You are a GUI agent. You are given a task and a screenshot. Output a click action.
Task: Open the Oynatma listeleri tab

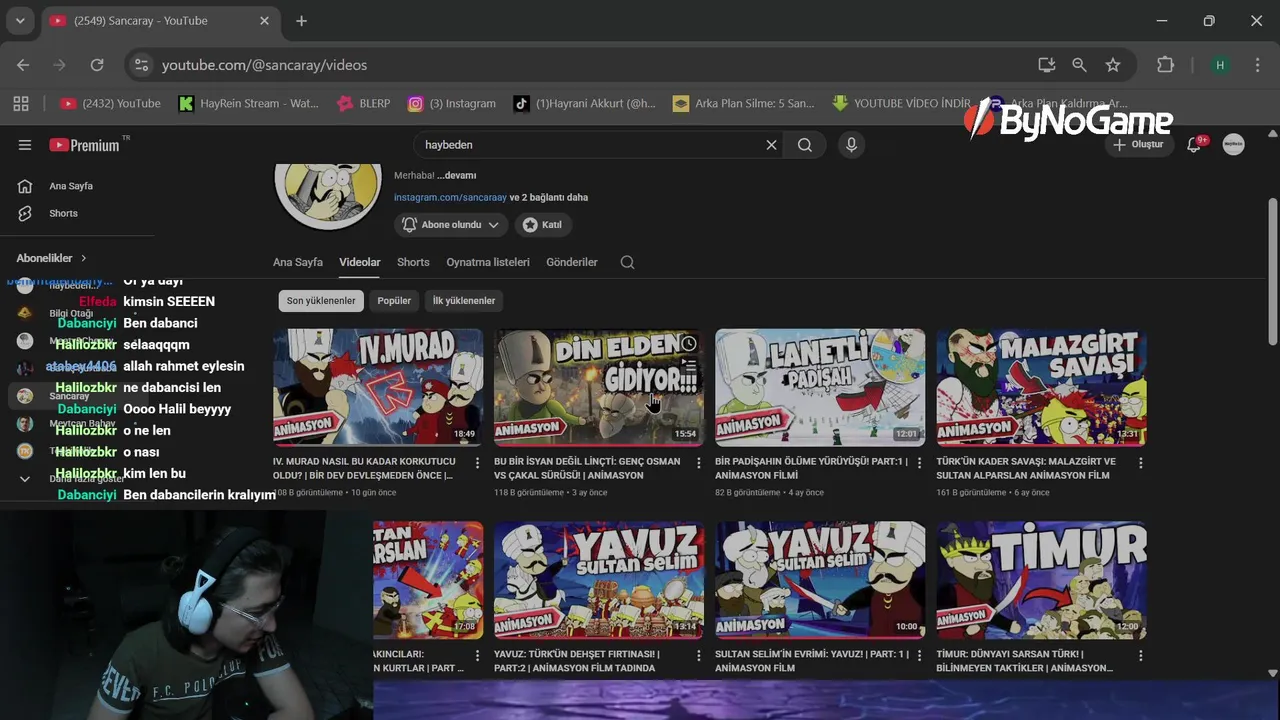[488, 262]
